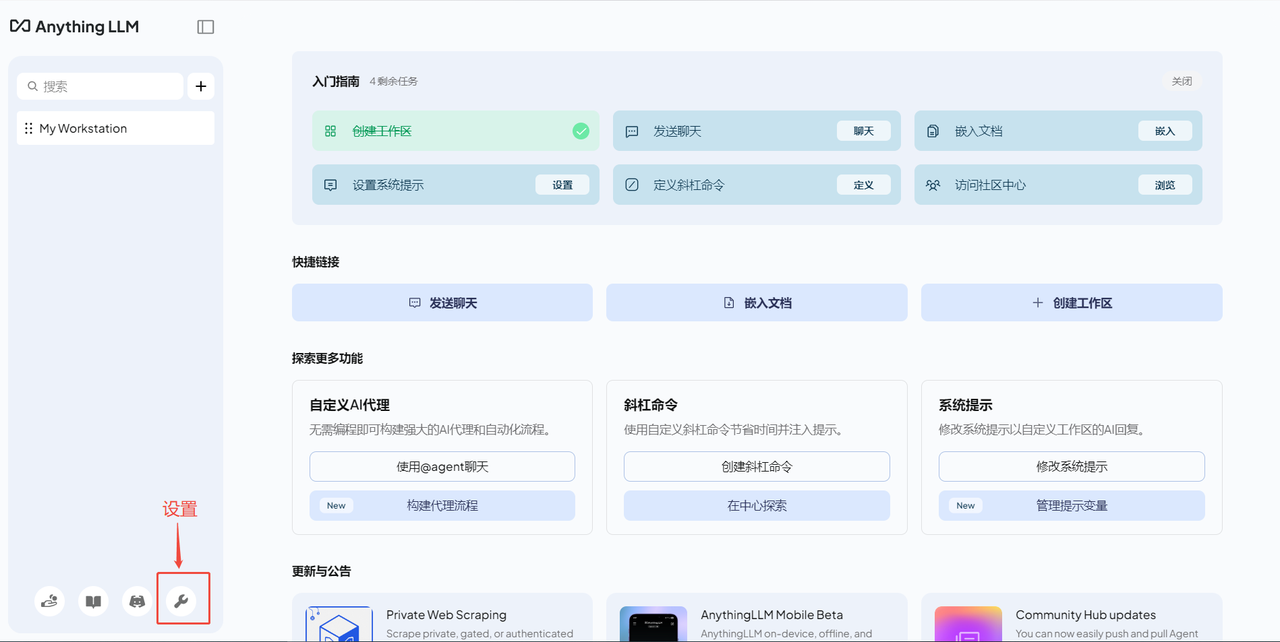Click the Community Hub updates thumbnail
This screenshot has height=642, width=1280.
point(968,624)
